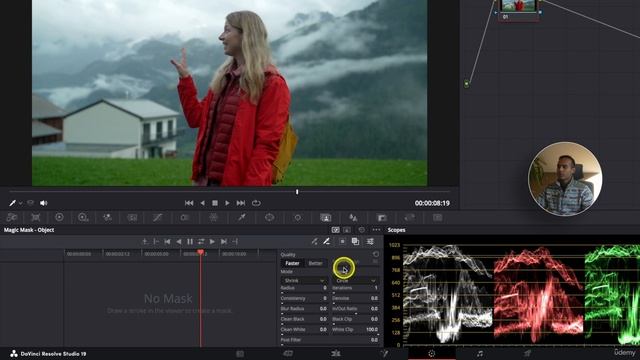Switch to the Deliver page
Viewport: 640px width, 360px height.
coord(527,353)
